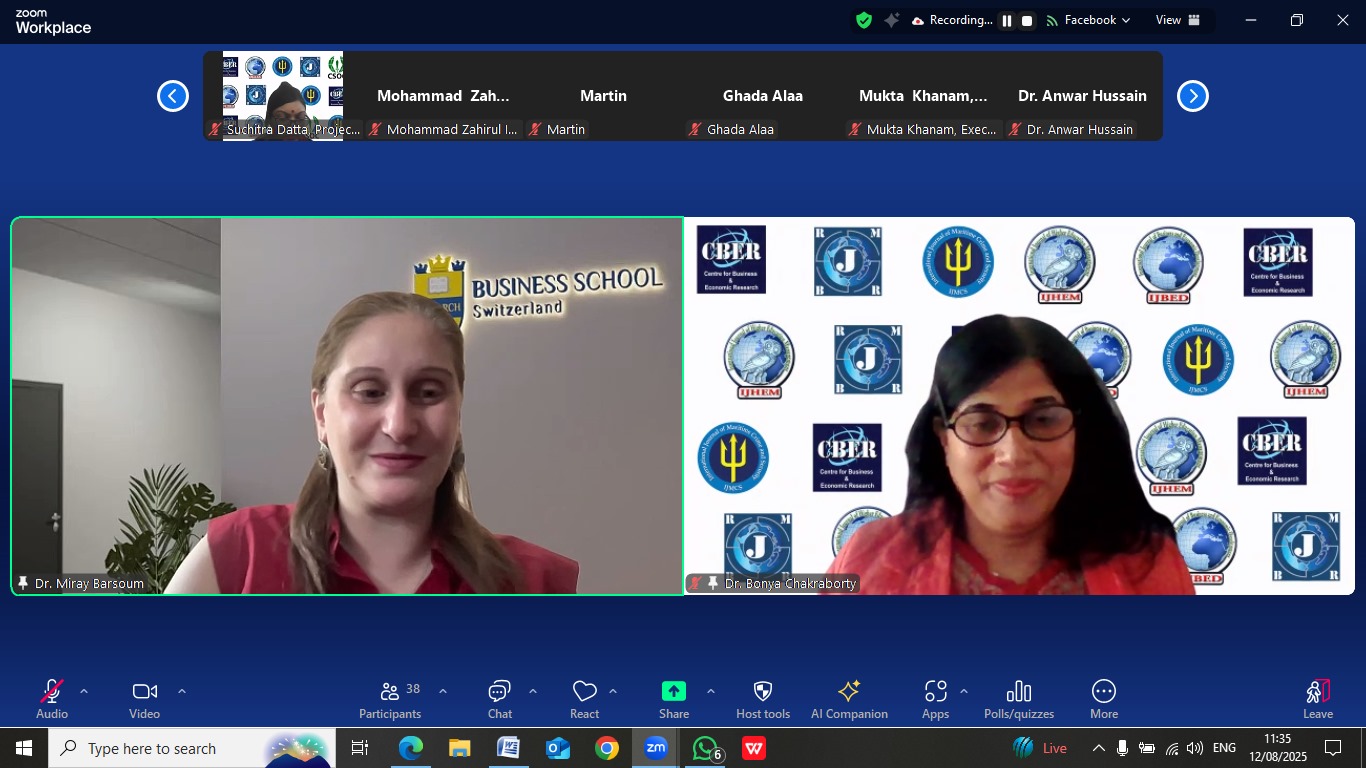Open Polls/quizzes
The width and height of the screenshot is (1366, 768).
pos(1018,699)
